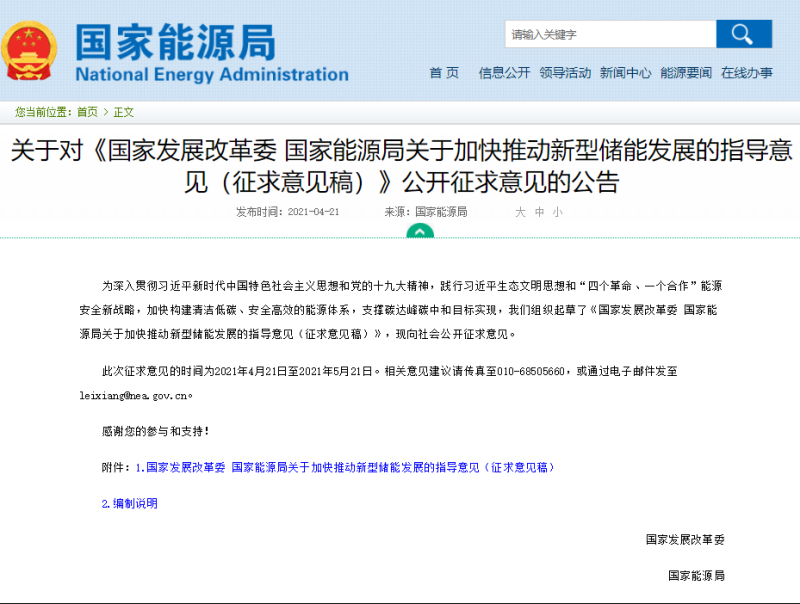Image resolution: width=800 pixels, height=604 pixels.
Task: Set font size to 小 (small)
Action: [558, 212]
